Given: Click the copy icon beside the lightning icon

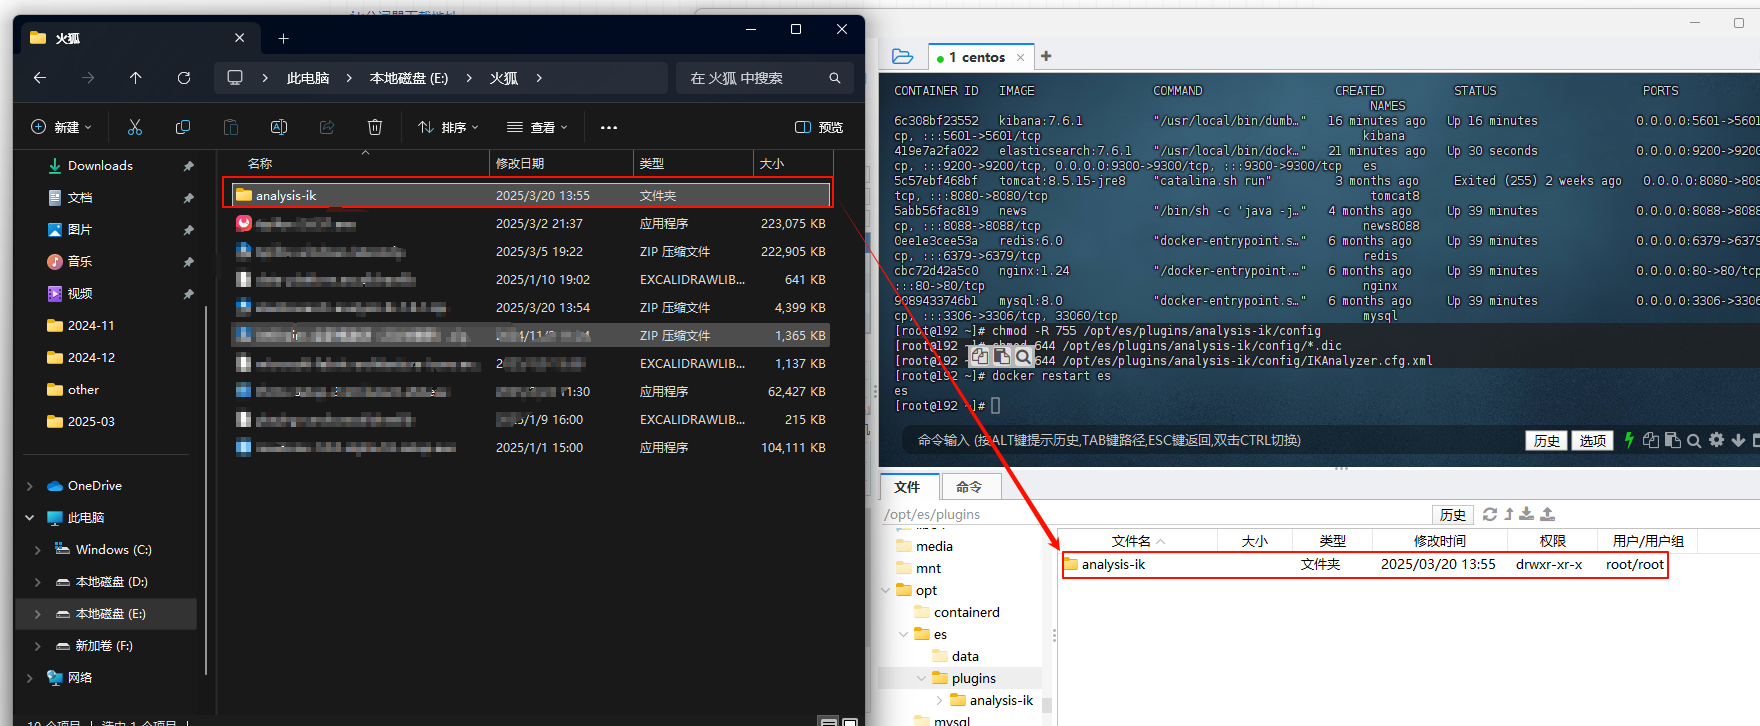Looking at the screenshot, I should pos(1650,440).
